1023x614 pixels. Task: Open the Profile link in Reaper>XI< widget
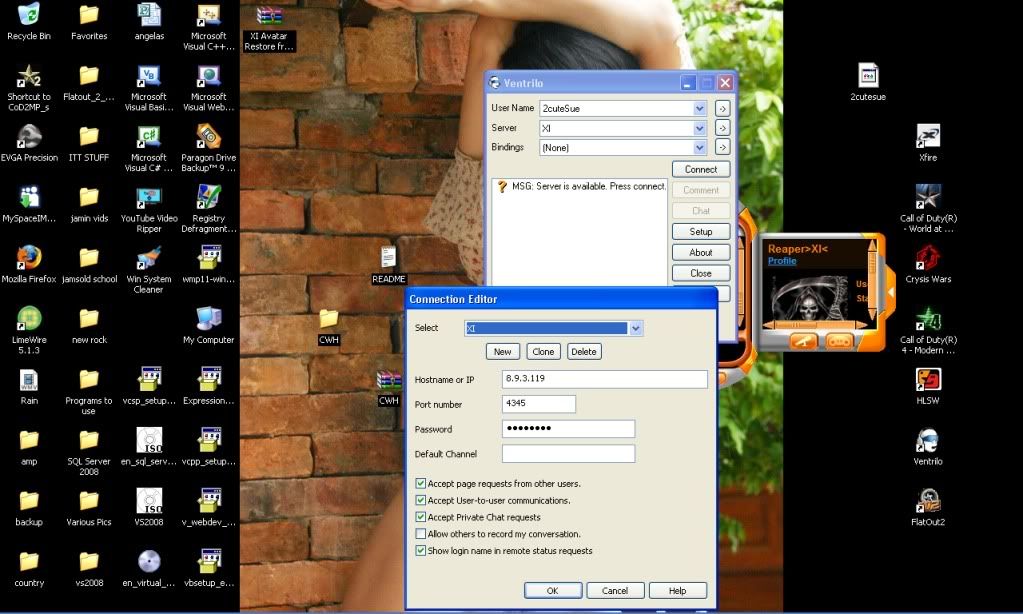coord(782,261)
